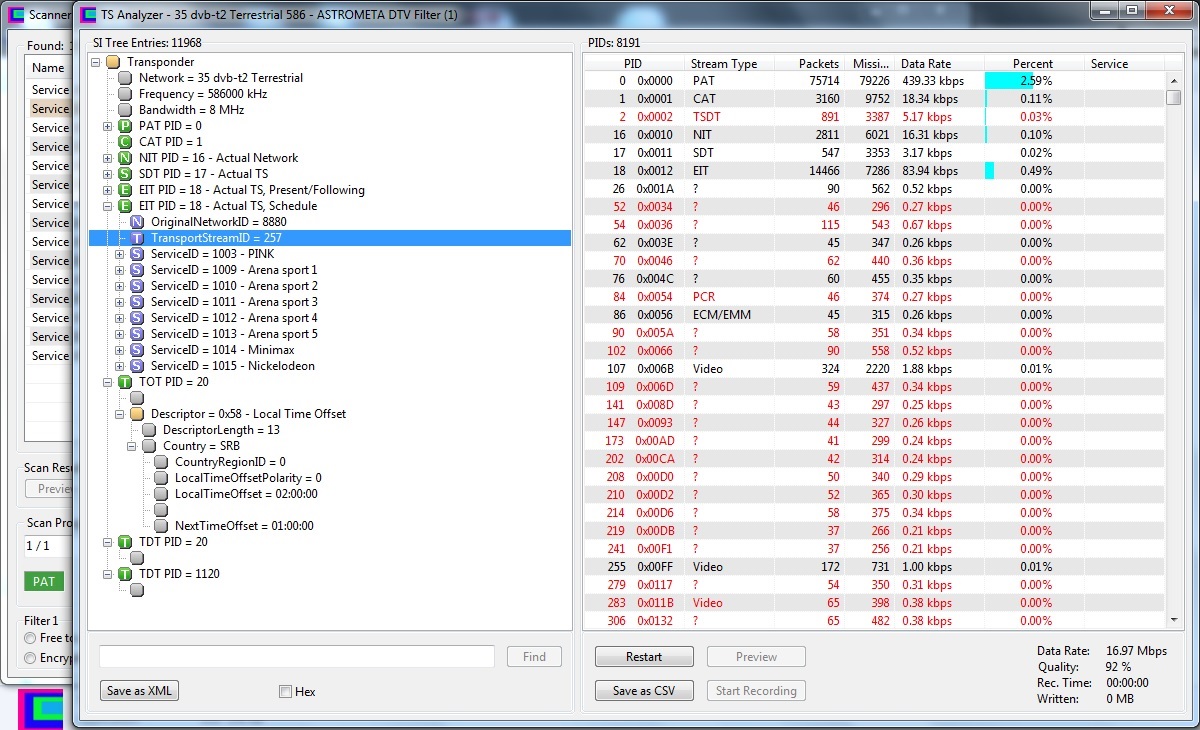Click the green PAT indicator in Scanner window
Screen dimensions: 1200x730
(44, 581)
